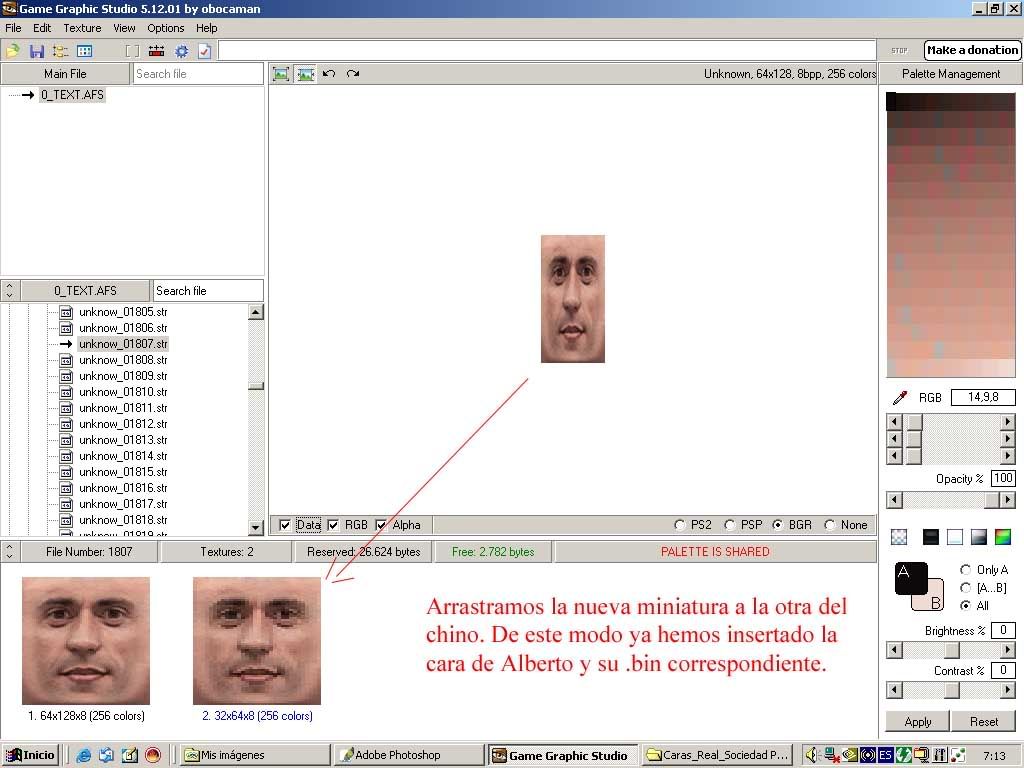
Task: Click the file list scrollbar up arrow
Action: 256,312
